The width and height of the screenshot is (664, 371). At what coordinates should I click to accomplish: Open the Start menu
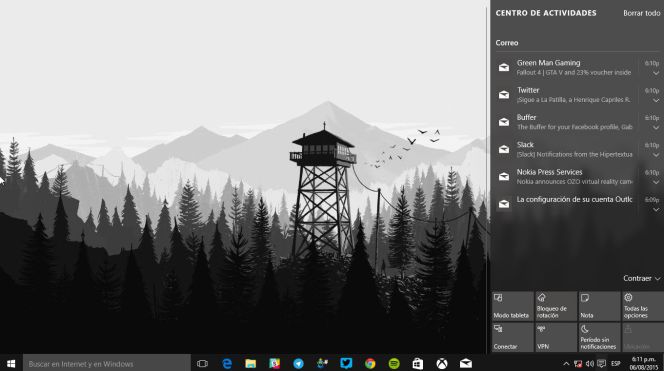click(11, 363)
